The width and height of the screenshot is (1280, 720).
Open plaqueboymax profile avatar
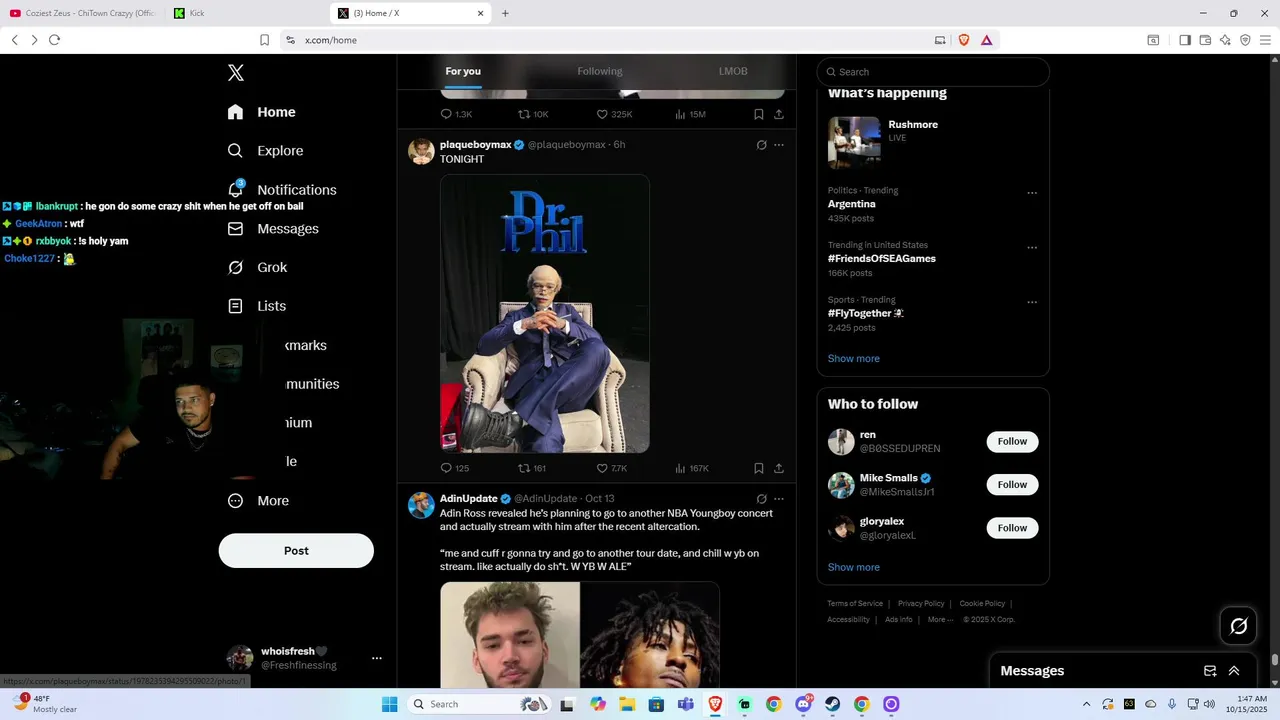421,152
